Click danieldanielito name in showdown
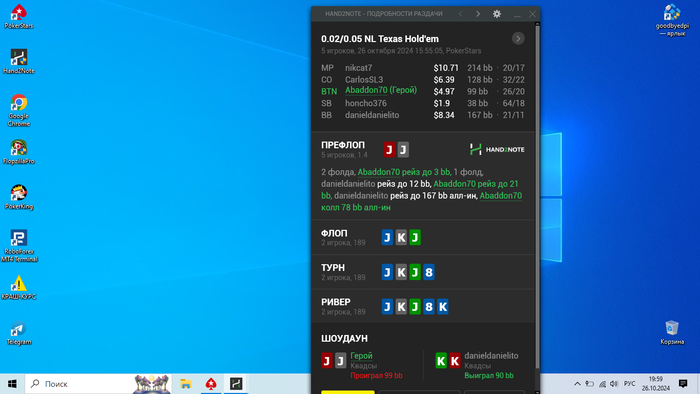Image resolution: width=700 pixels, height=394 pixels. (491, 356)
